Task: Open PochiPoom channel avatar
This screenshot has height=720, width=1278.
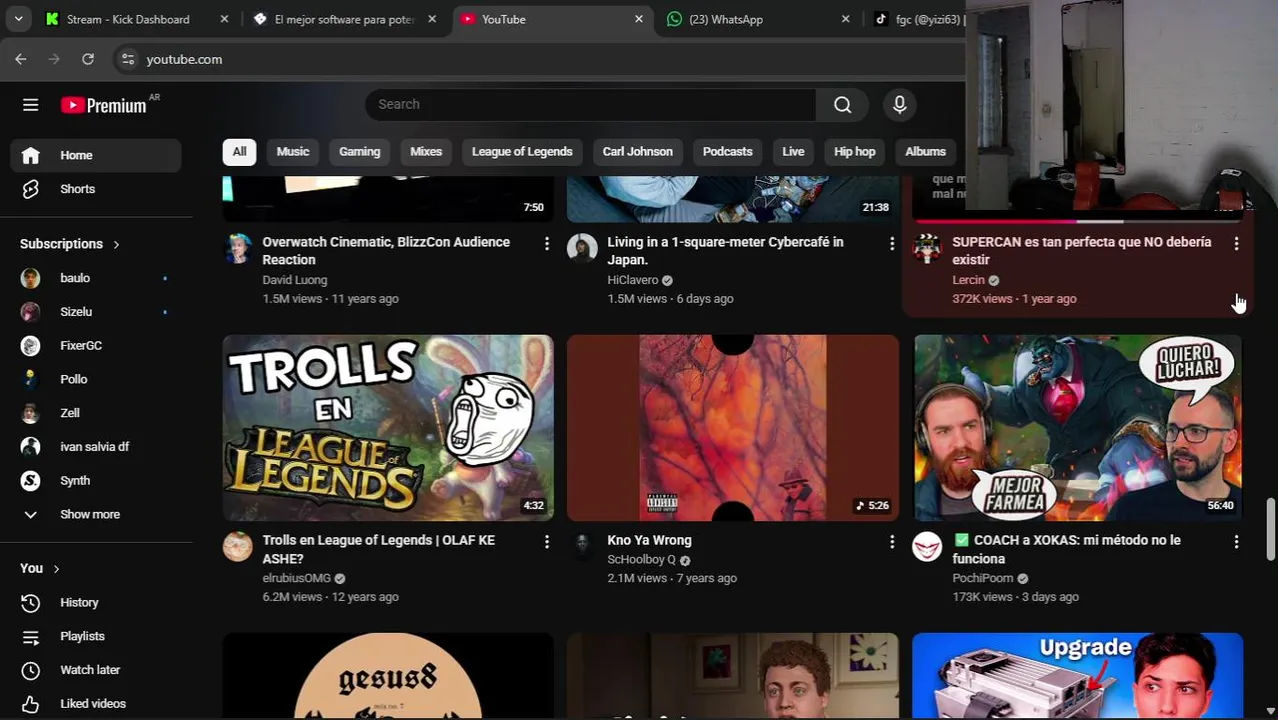Action: [927, 546]
